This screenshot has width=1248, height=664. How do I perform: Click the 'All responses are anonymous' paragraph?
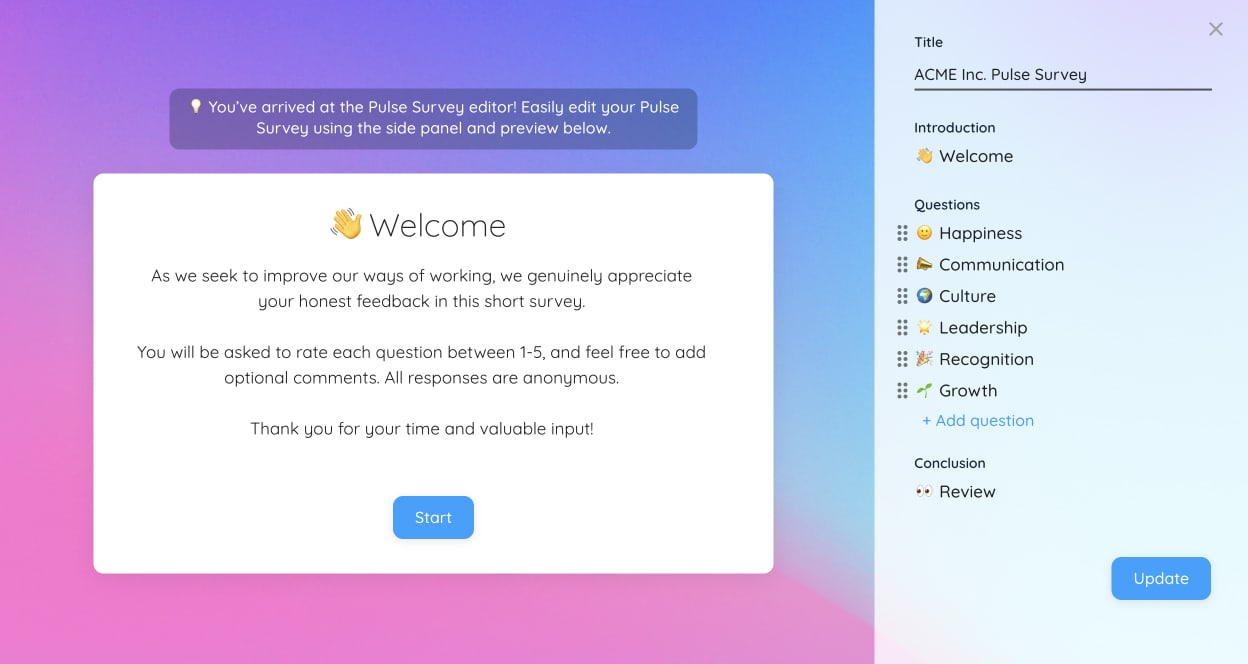tap(421, 365)
